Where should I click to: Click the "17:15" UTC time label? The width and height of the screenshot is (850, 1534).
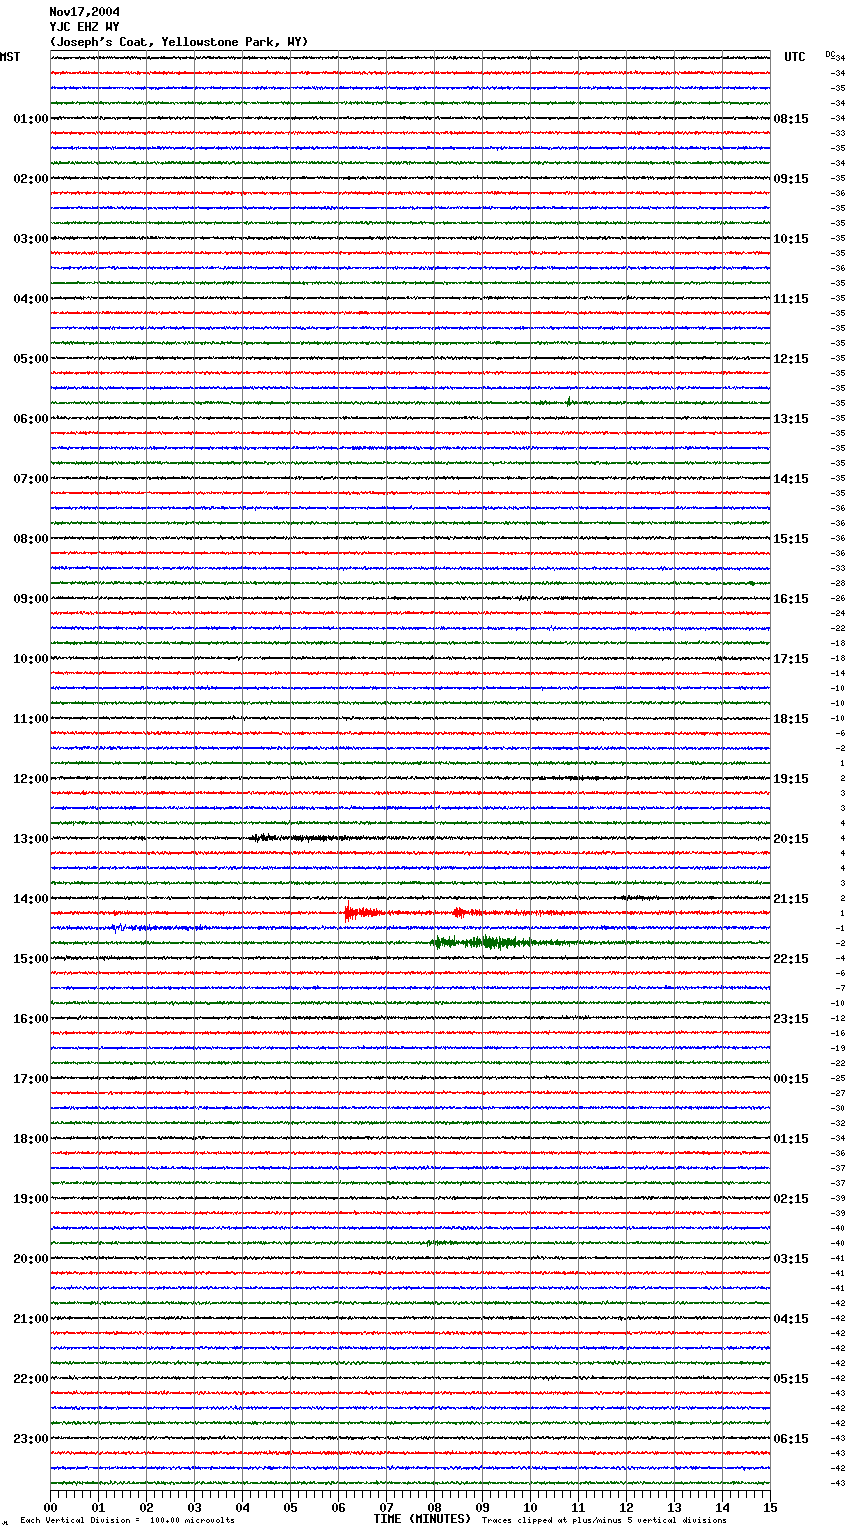791,659
